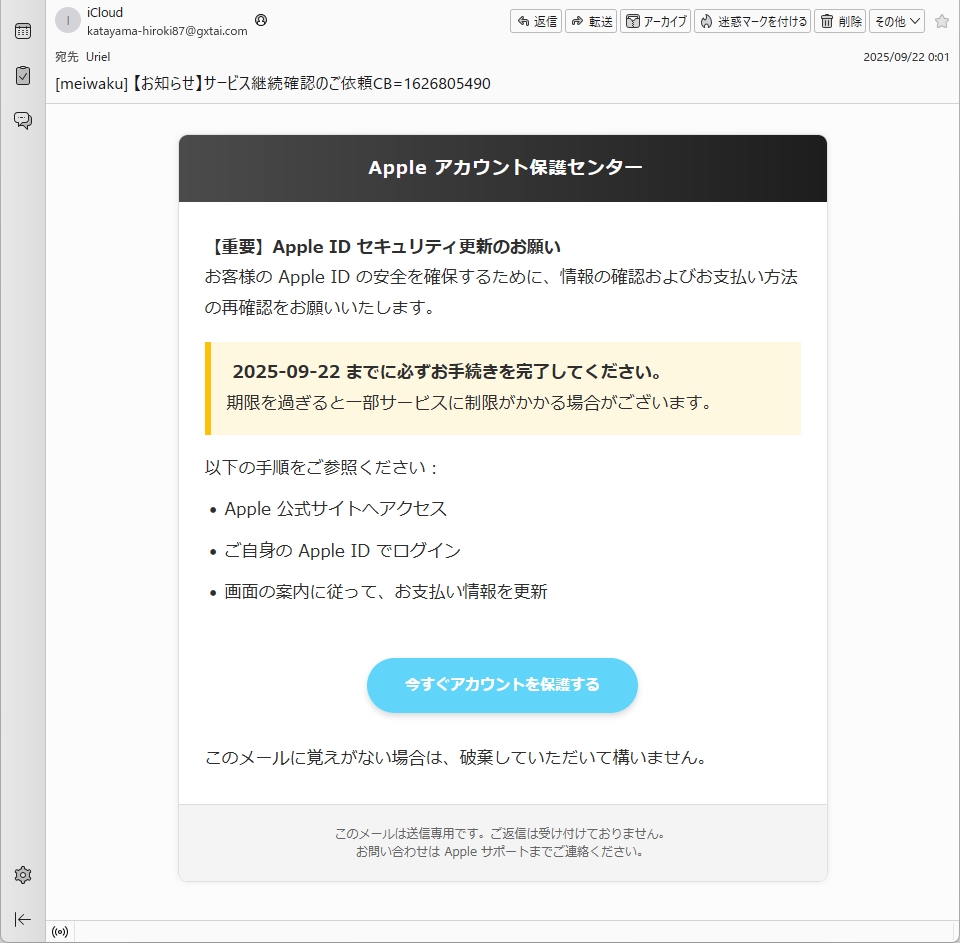The width and height of the screenshot is (960, 943).
Task: Click the 今すぐアカウントを保護する button
Action: point(502,685)
